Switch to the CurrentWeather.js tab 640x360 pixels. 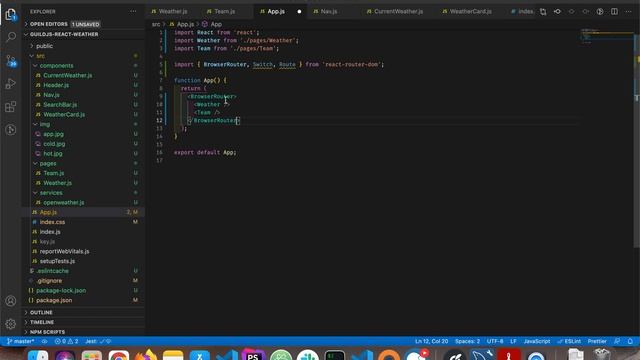[398, 11]
